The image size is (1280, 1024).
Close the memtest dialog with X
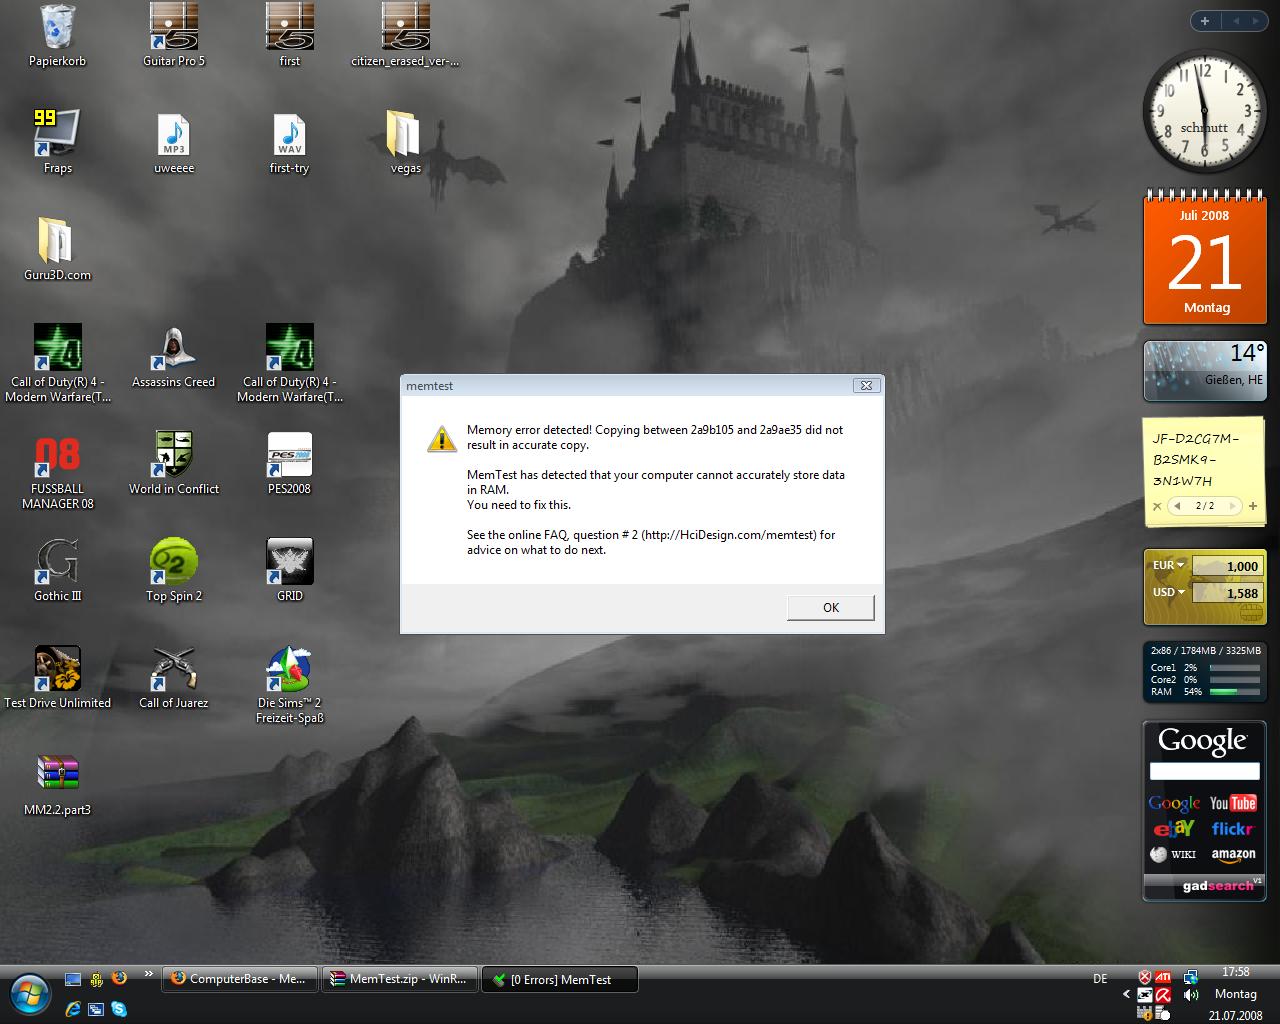(x=866, y=385)
